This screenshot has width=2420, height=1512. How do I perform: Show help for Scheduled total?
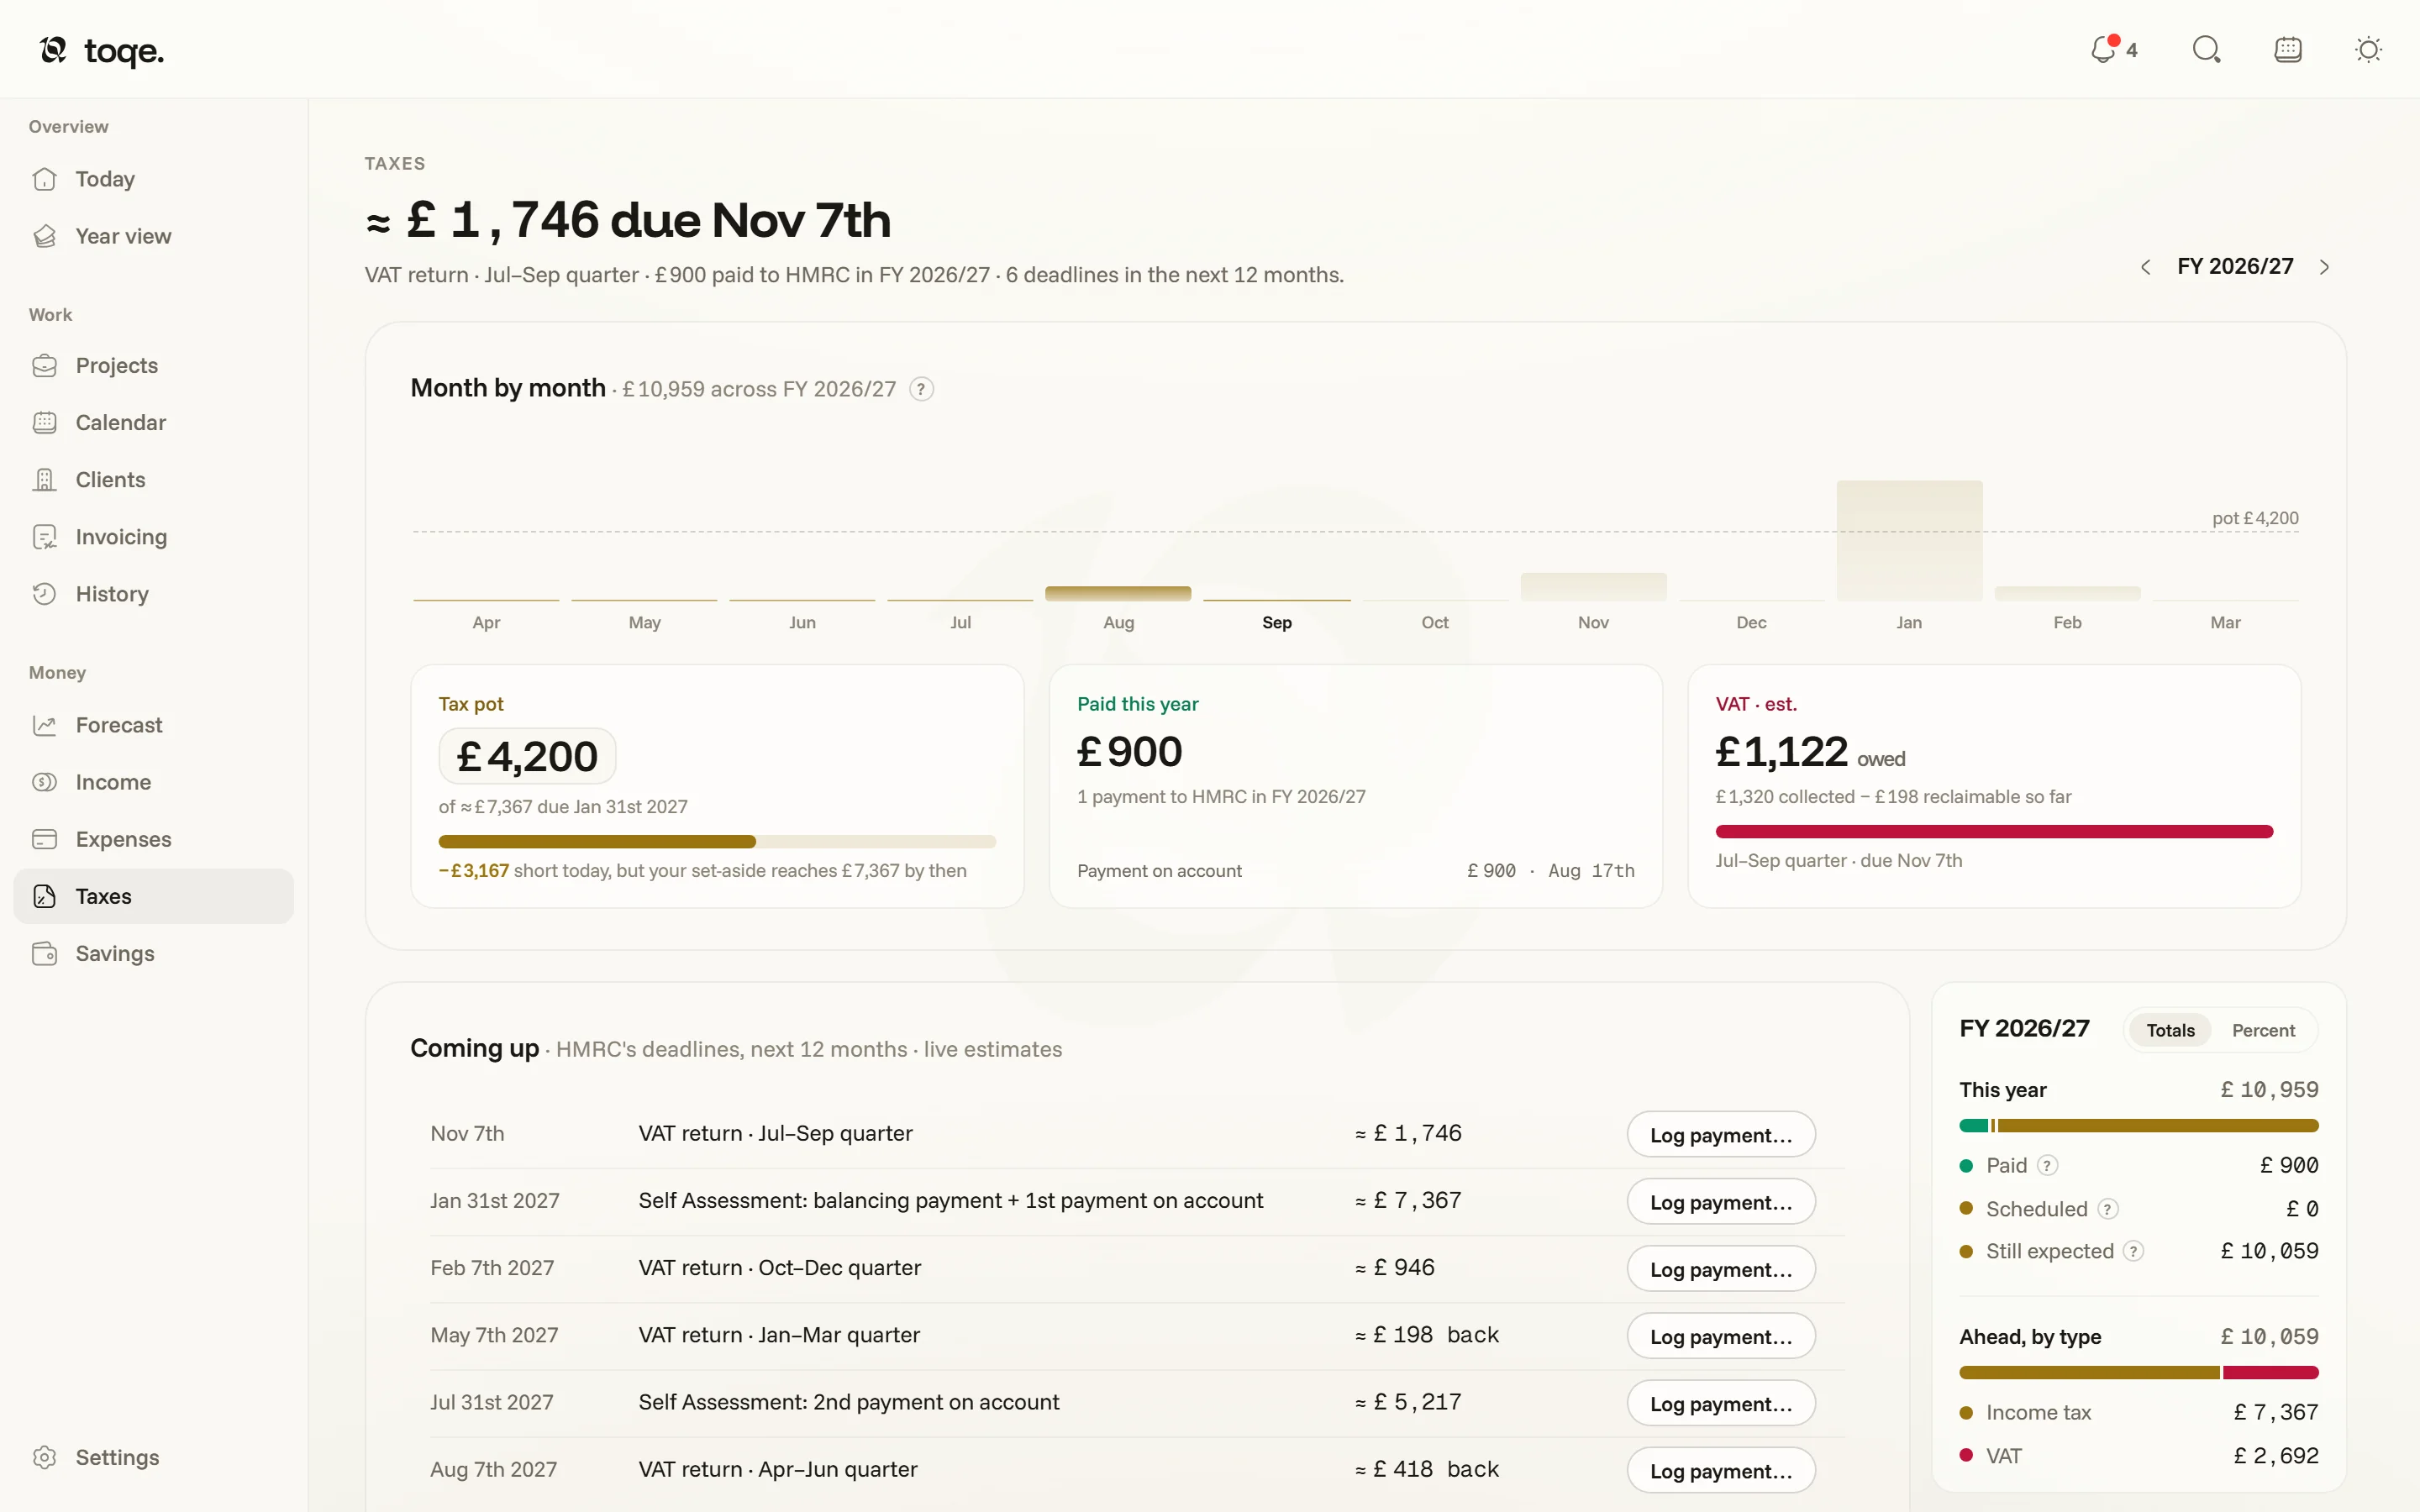[2107, 1209]
